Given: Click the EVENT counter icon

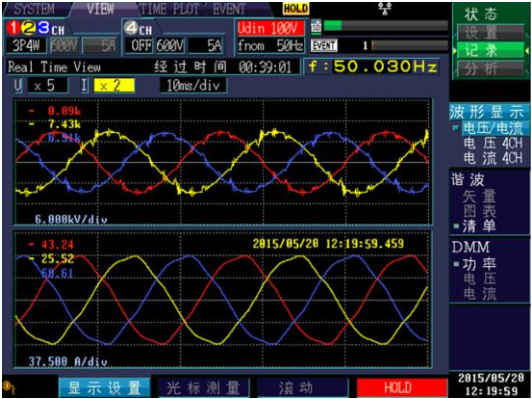Looking at the screenshot, I should 324,45.
